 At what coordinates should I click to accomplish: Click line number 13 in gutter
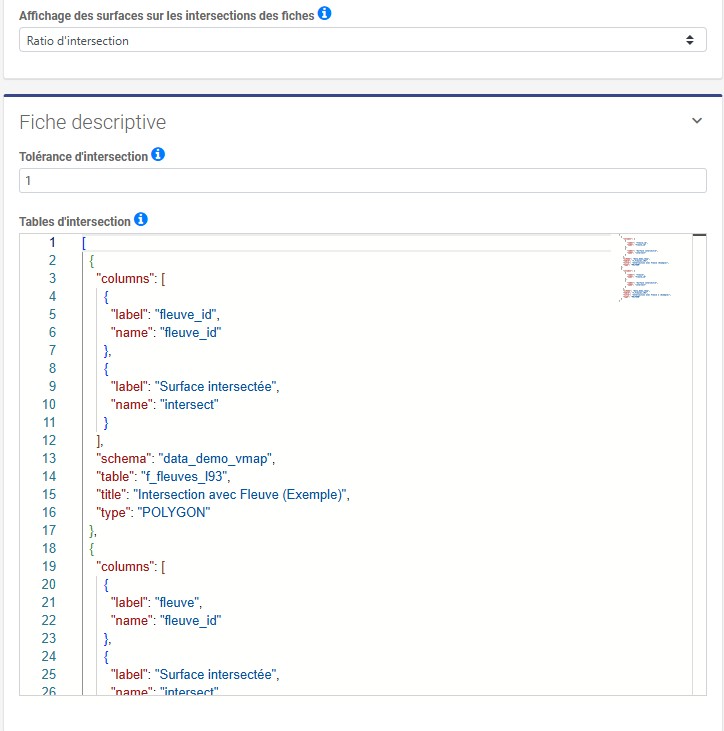pos(49,458)
